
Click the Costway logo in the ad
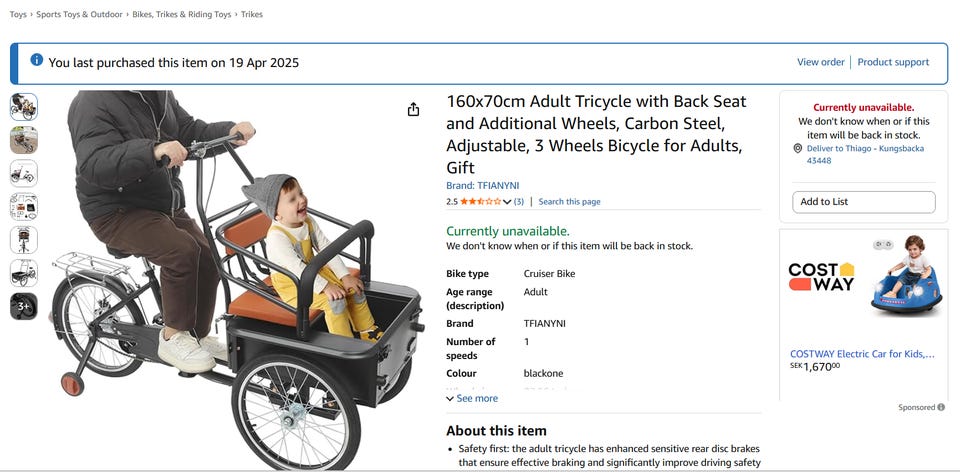pyautogui.click(x=821, y=276)
